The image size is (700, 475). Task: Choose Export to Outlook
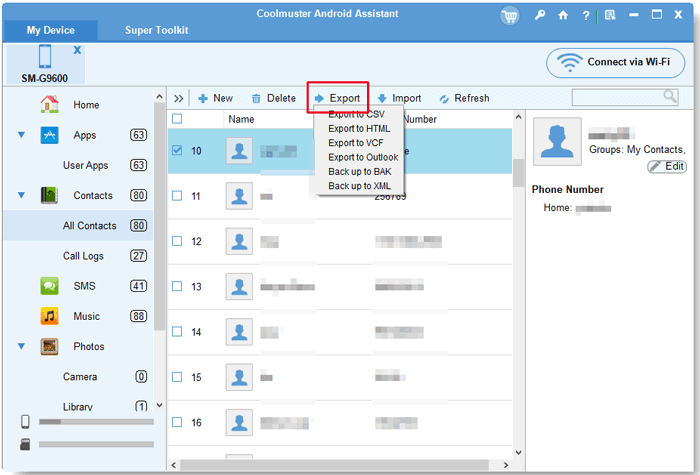click(363, 157)
